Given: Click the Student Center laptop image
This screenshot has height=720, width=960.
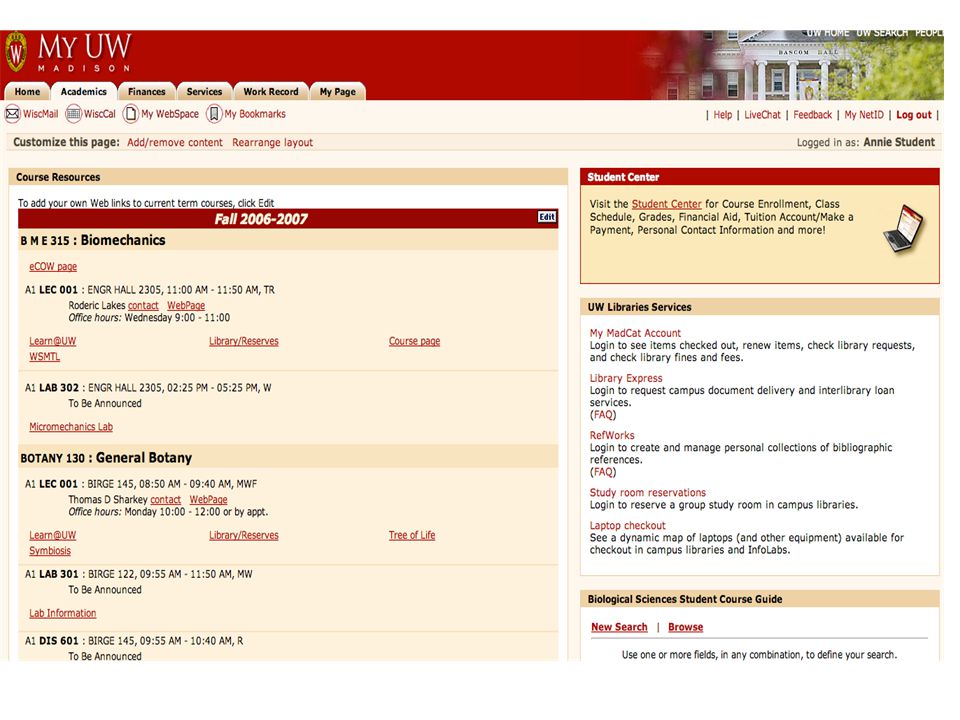Looking at the screenshot, I should click(x=904, y=229).
